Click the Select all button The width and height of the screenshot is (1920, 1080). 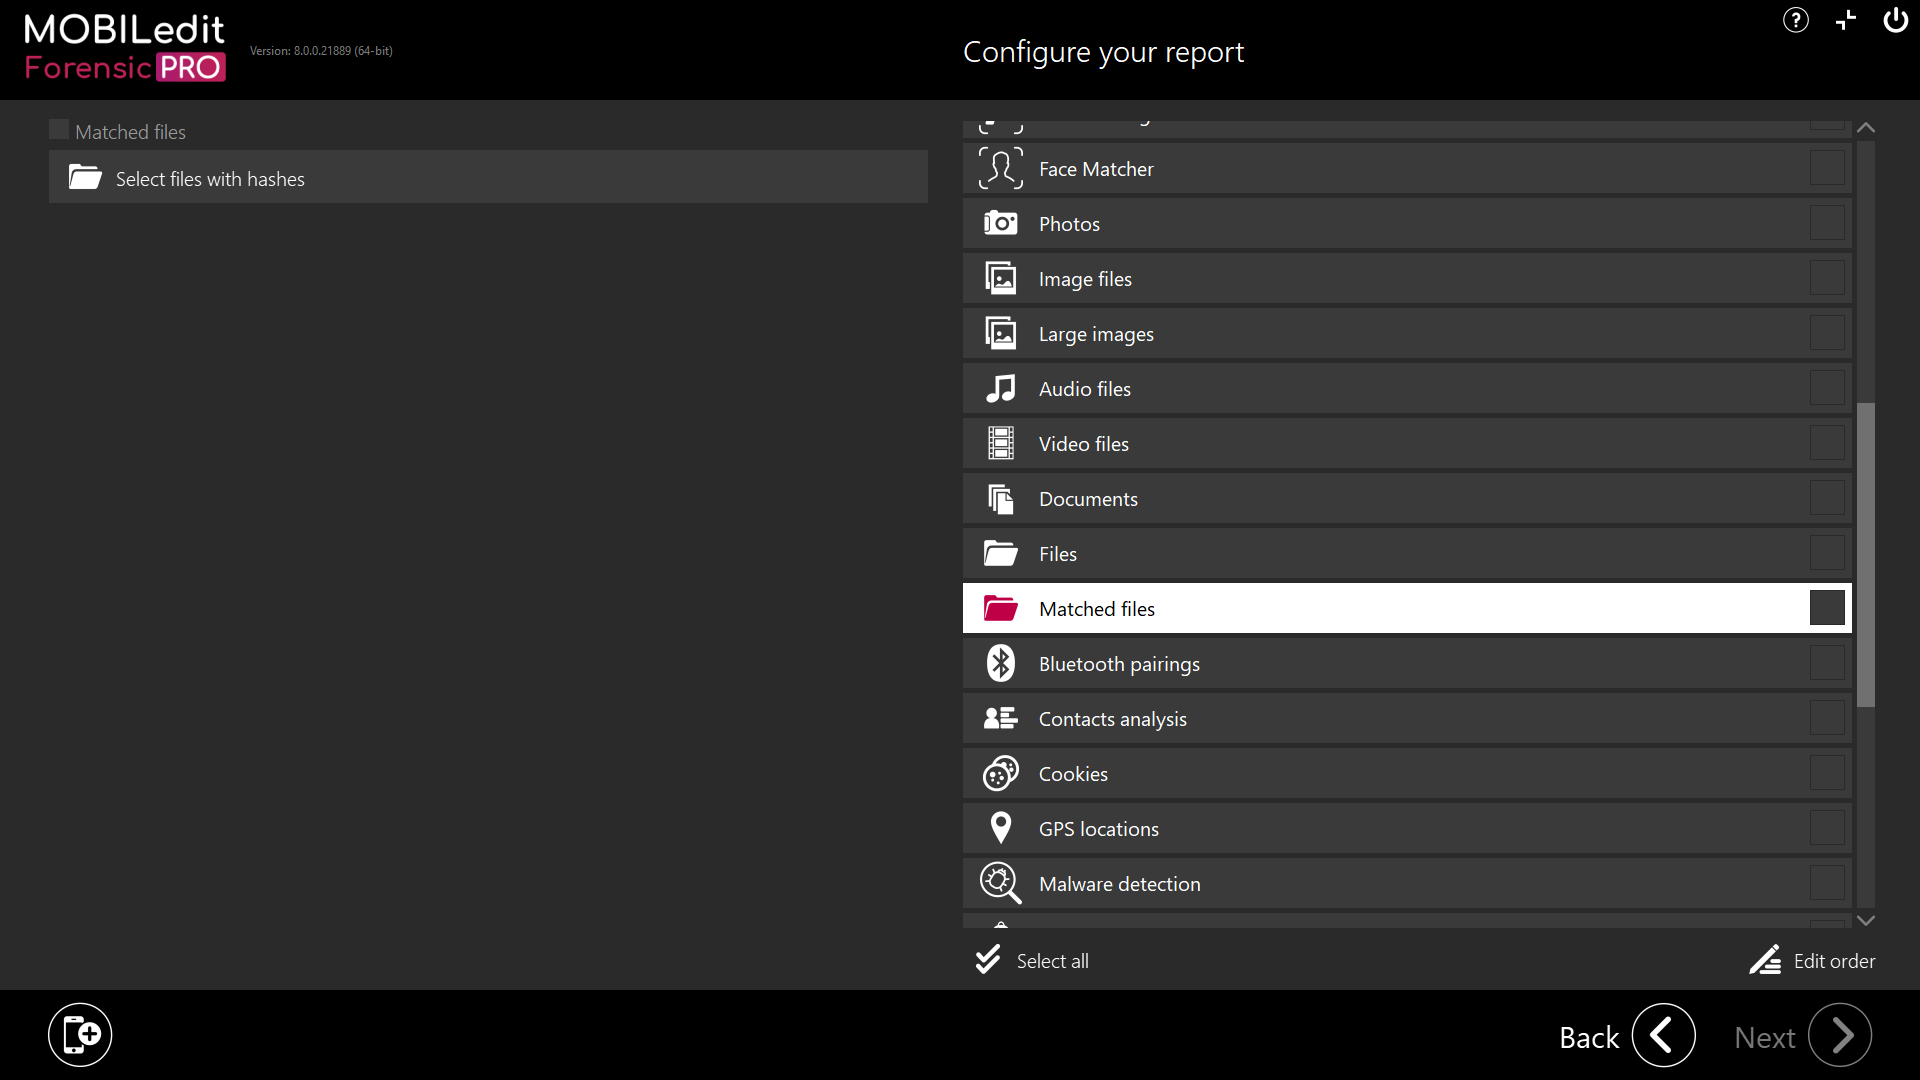[1032, 960]
